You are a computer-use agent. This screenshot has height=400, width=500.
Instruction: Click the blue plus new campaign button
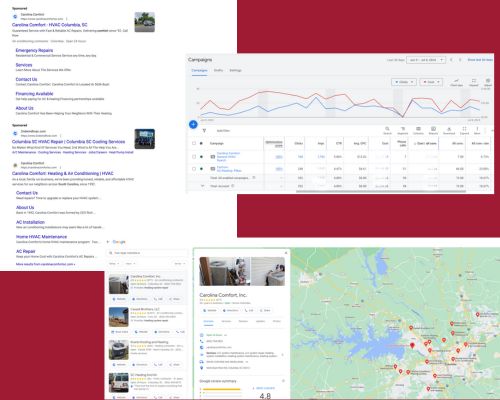point(193,124)
